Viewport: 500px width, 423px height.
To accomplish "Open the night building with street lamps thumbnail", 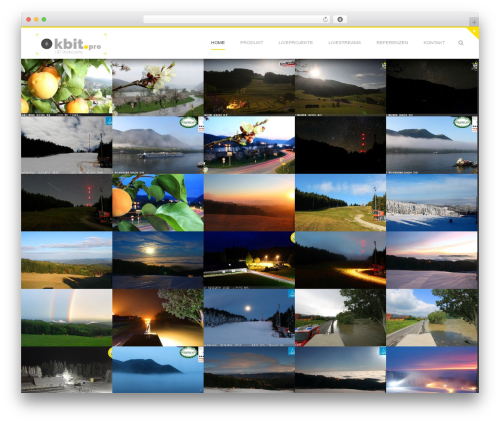I will pos(249,260).
